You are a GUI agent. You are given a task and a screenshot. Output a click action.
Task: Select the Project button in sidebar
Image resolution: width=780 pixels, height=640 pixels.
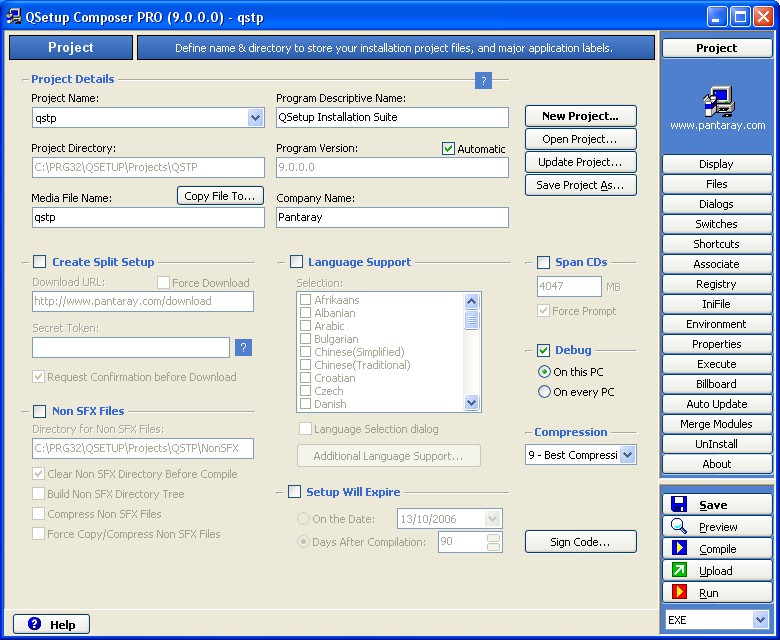716,48
